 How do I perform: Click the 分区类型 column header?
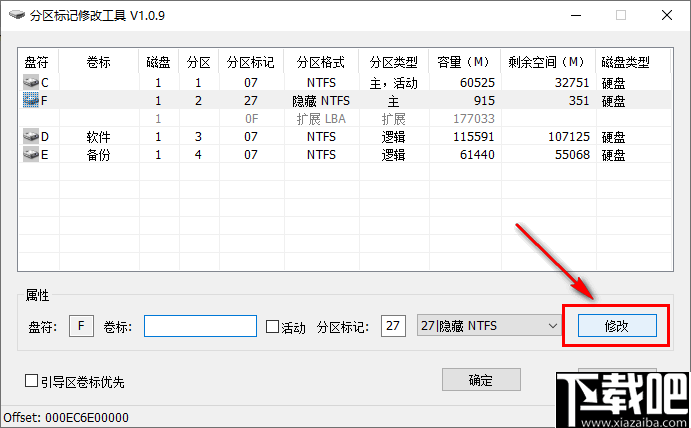pos(394,62)
